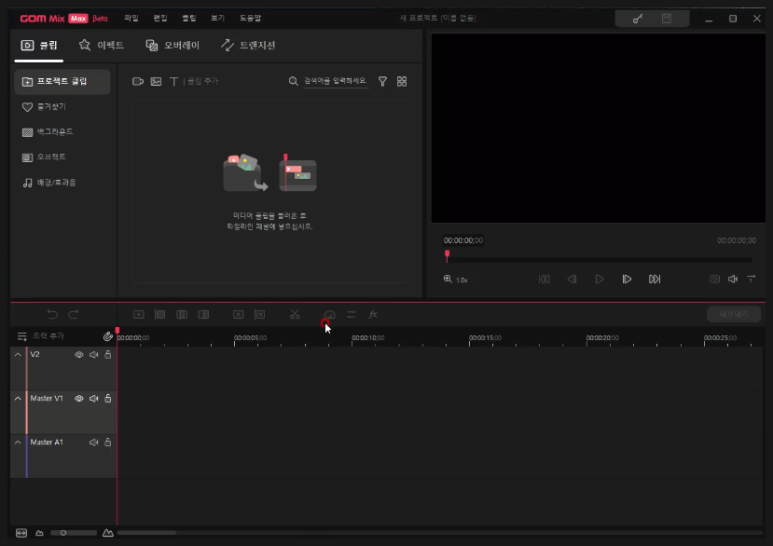Click the search magnifier icon
Image resolution: width=773 pixels, height=546 pixels.
293,81
